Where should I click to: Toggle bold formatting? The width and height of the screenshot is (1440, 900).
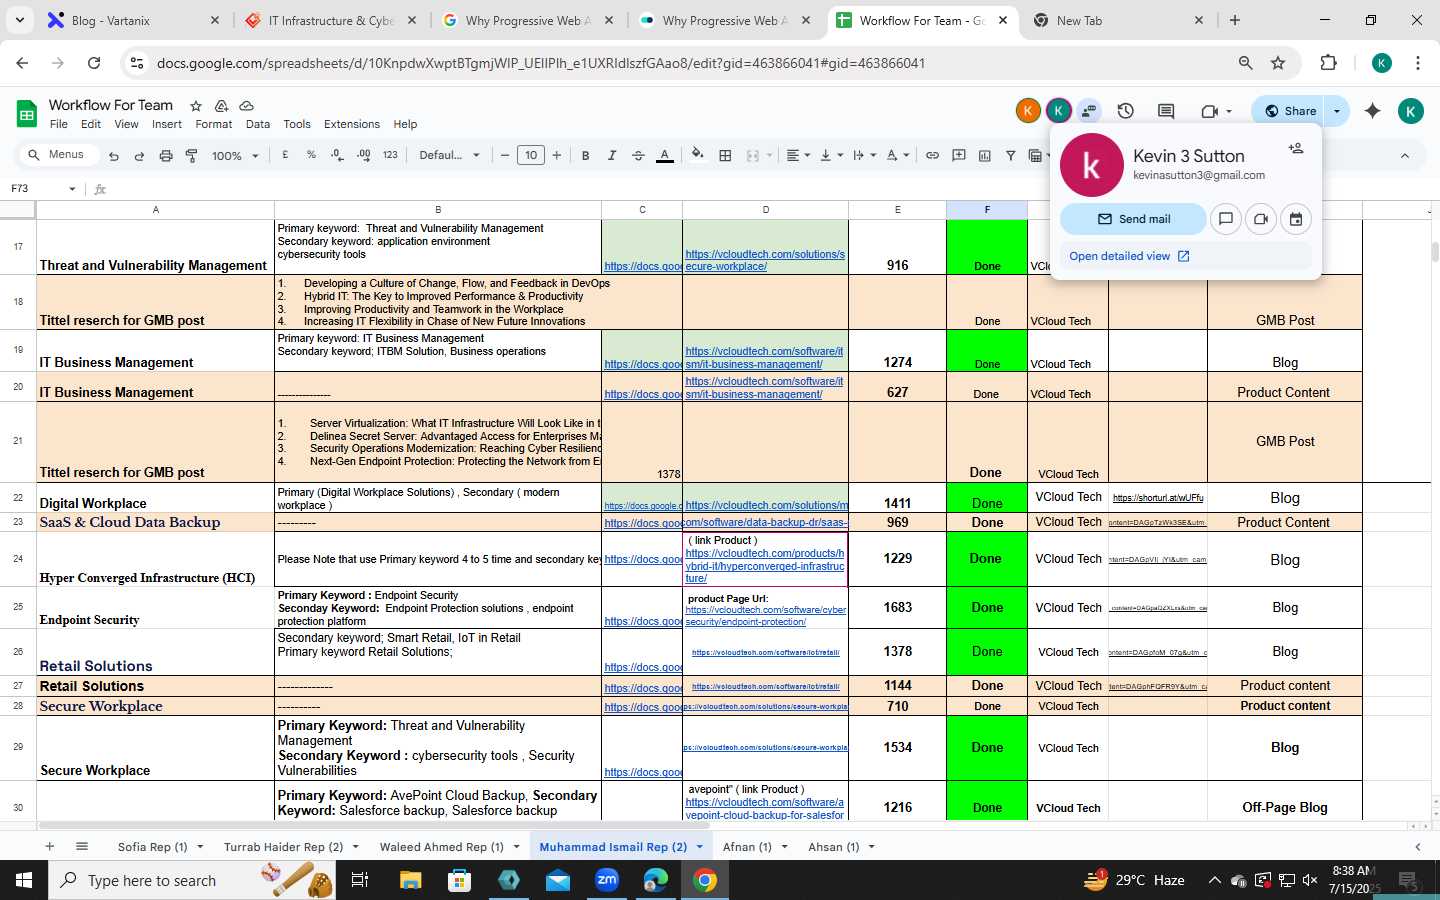[585, 155]
